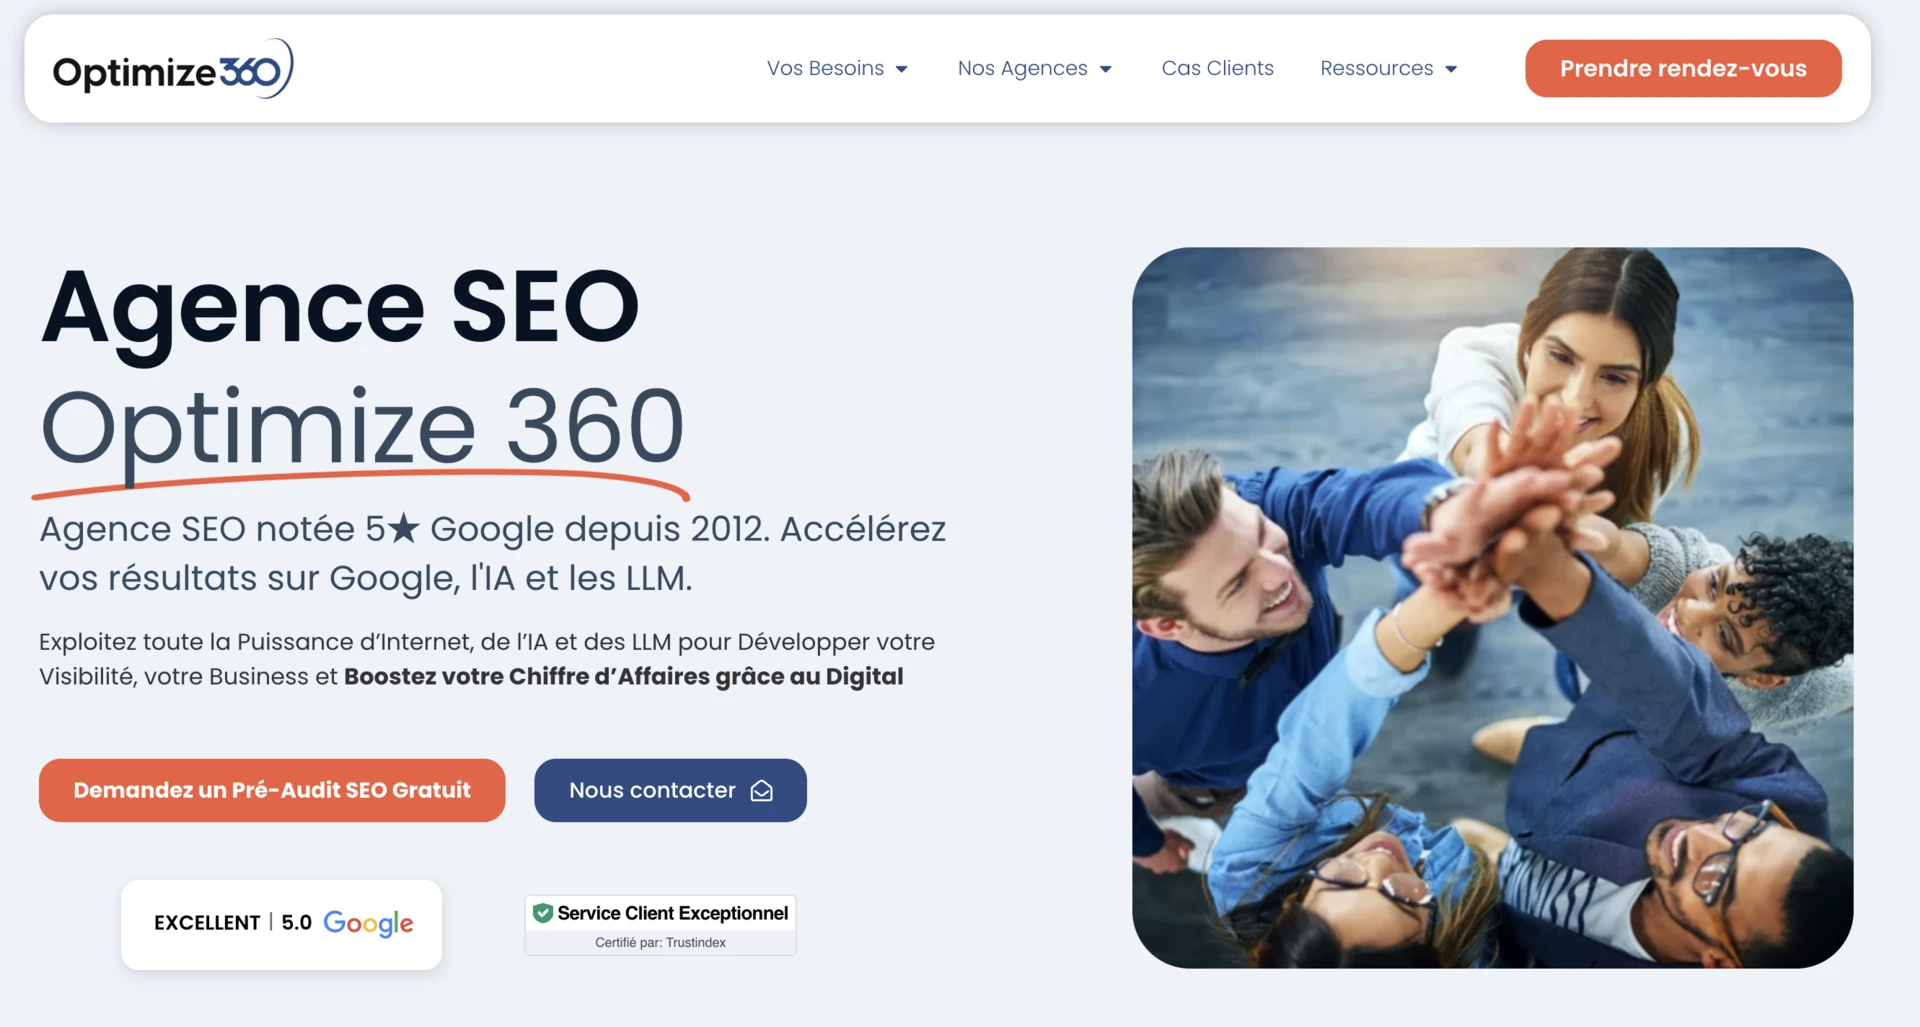Open the Nos Agences menu
1920x1027 pixels.
1034,68
